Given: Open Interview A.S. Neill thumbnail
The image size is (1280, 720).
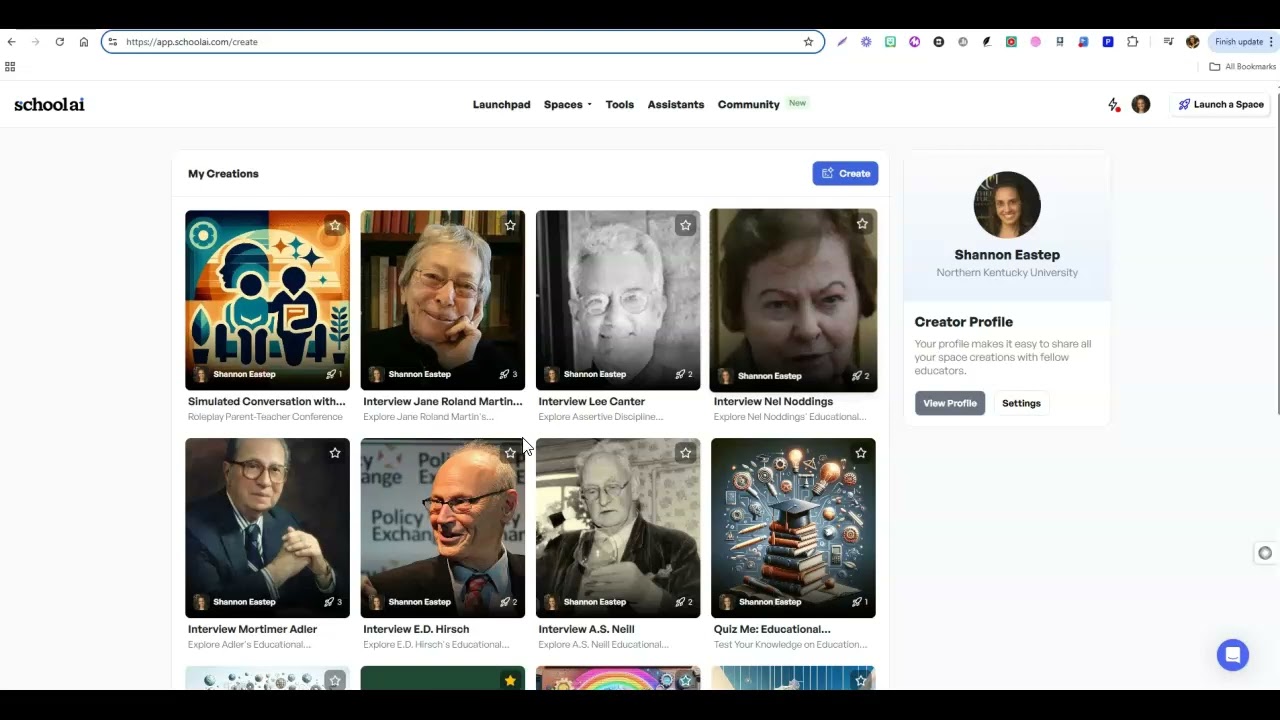Looking at the screenshot, I should click(618, 528).
